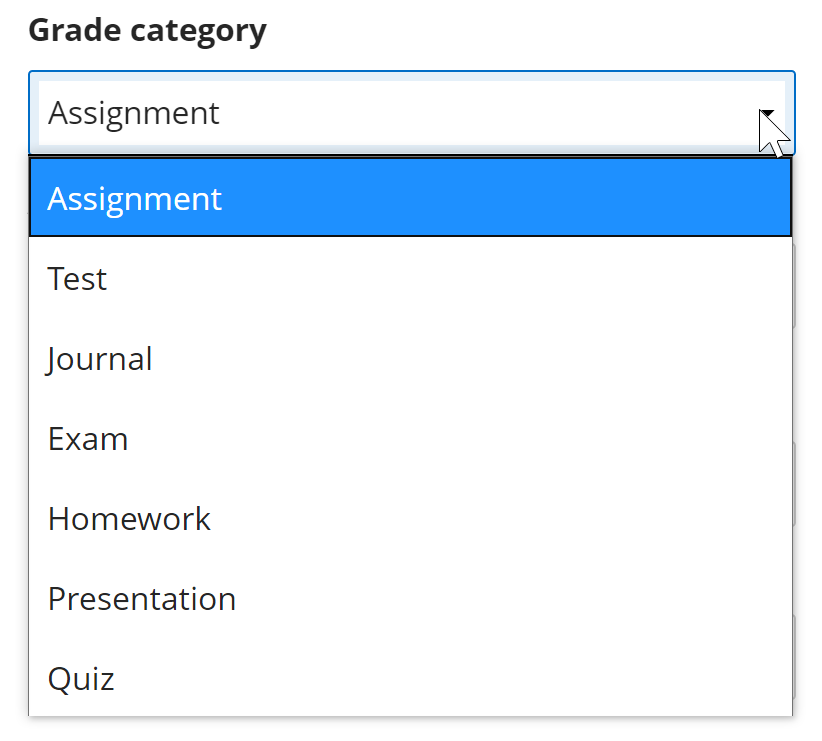The height and width of the screenshot is (741, 822).
Task: Click the selected Assignment text in the closed box
Action: (134, 113)
